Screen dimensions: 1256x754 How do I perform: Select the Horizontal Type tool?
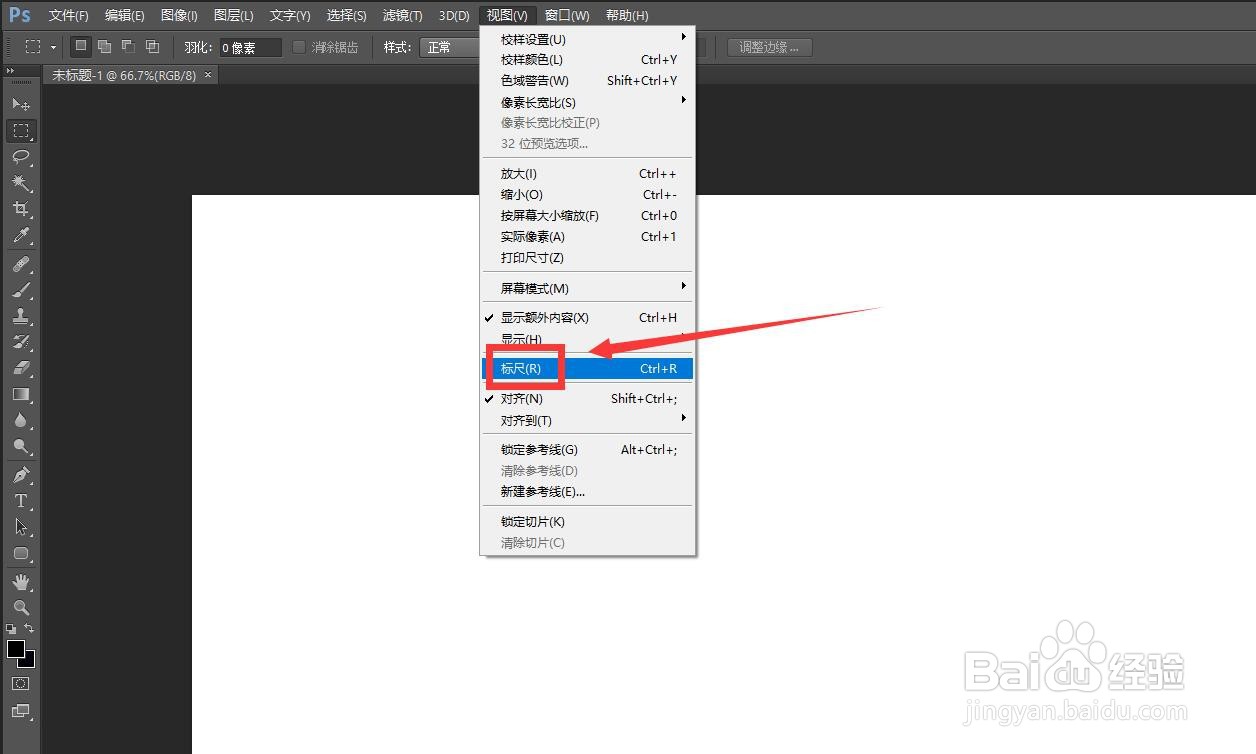click(x=22, y=500)
